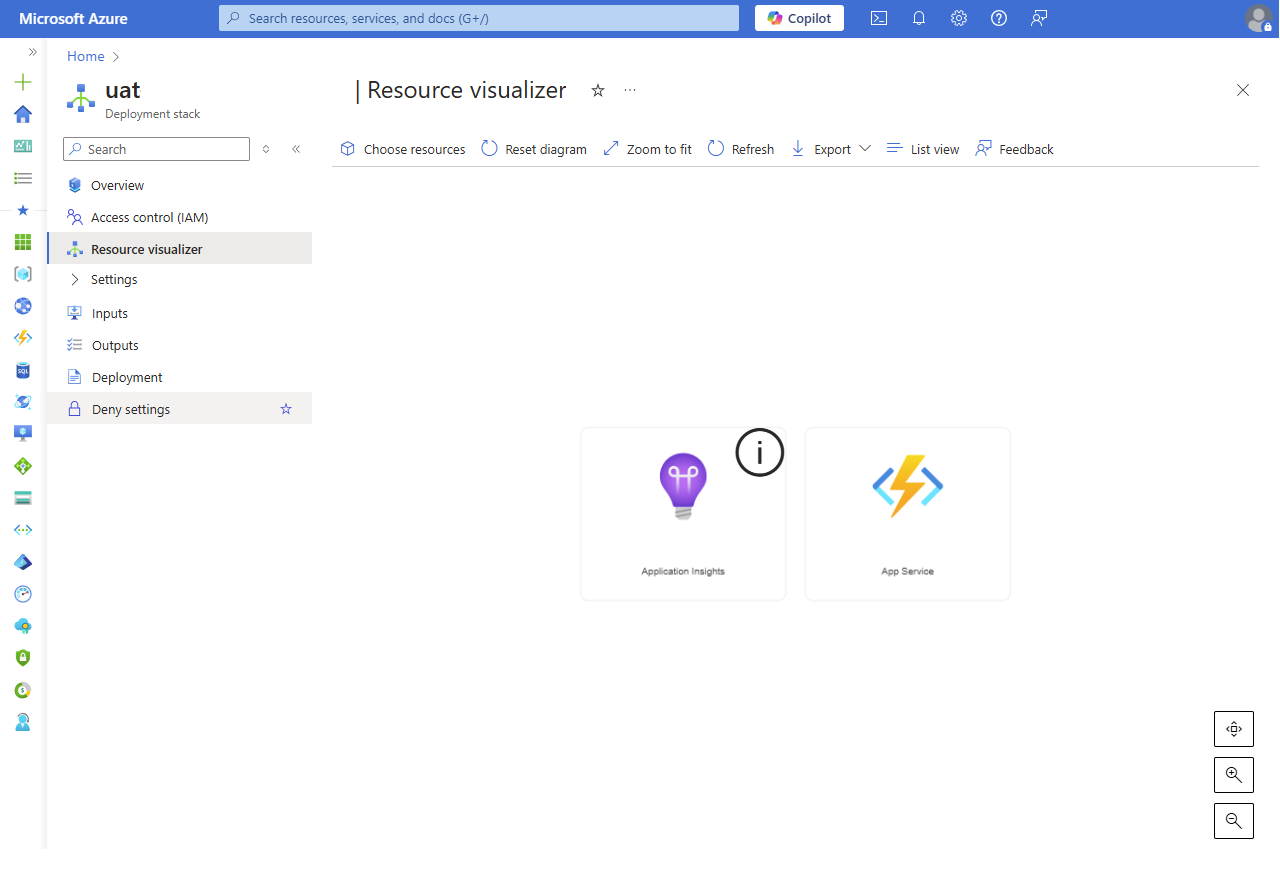1280x891 pixels.
Task: Click the green plus Create a resource icon
Action: pos(23,82)
